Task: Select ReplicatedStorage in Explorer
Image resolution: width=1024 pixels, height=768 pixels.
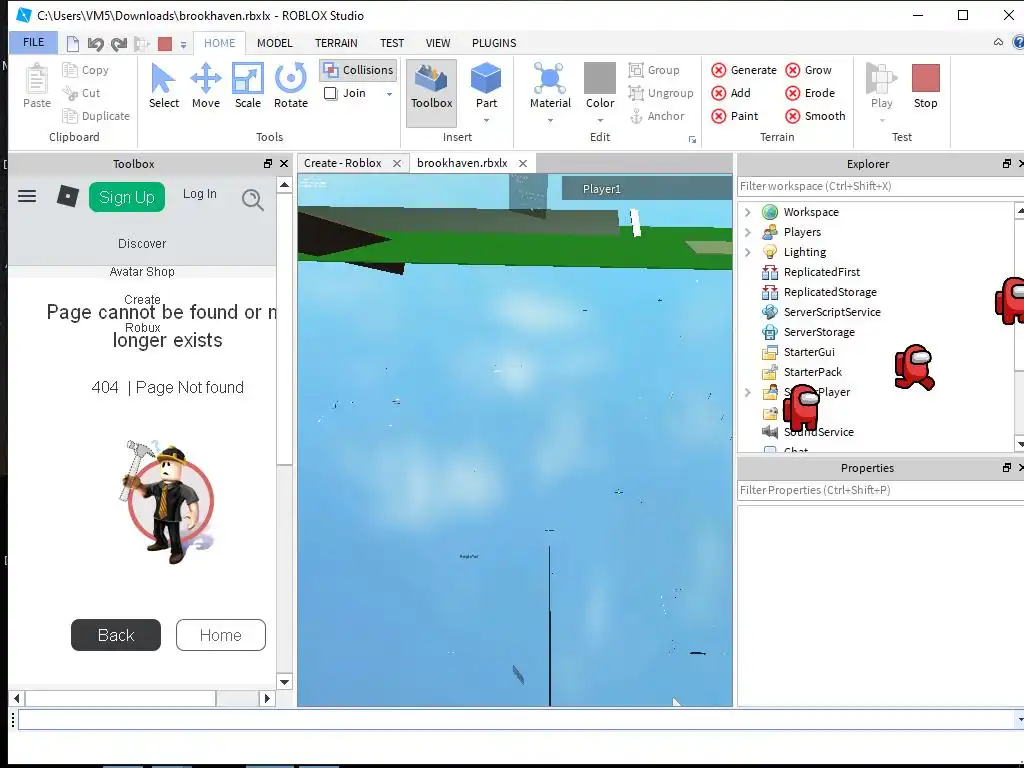Action: coord(829,292)
